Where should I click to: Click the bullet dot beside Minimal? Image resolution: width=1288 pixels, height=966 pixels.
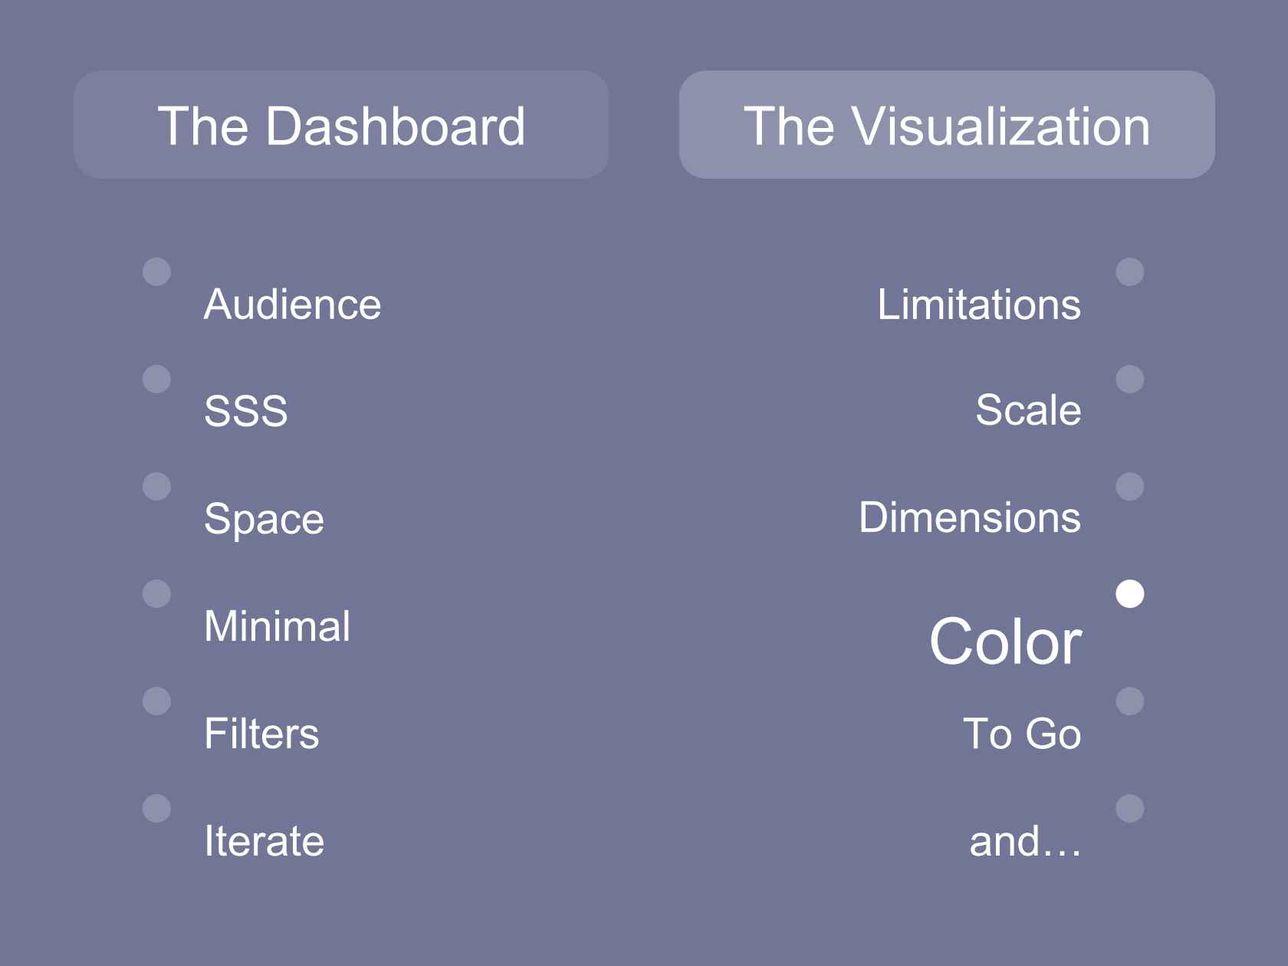(157, 594)
